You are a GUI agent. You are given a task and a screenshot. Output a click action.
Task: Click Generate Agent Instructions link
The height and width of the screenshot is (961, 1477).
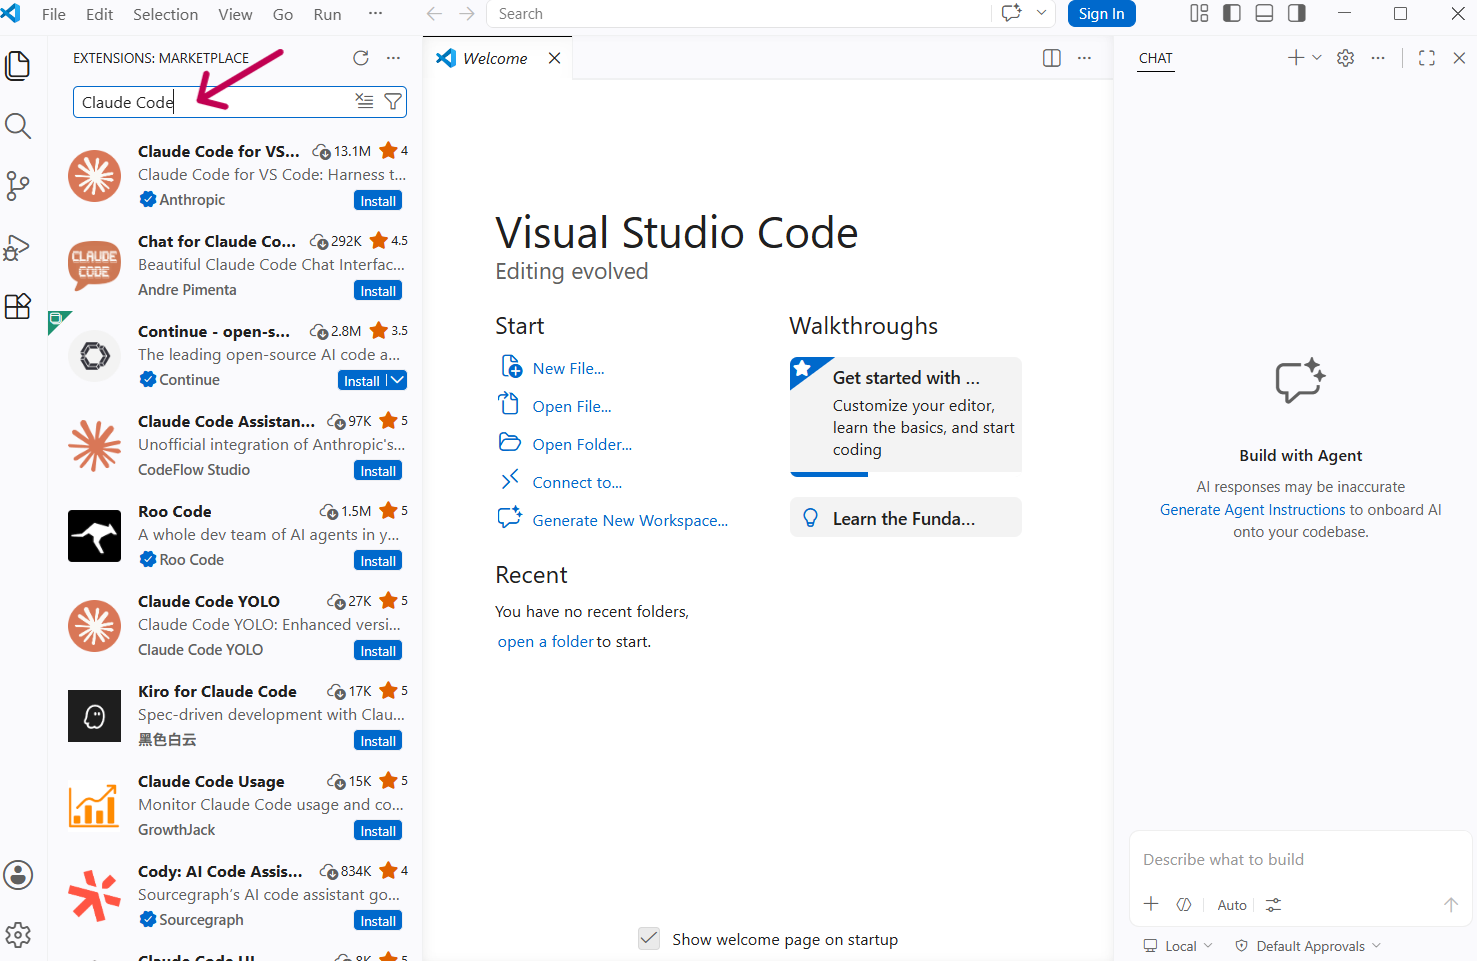tap(1253, 509)
